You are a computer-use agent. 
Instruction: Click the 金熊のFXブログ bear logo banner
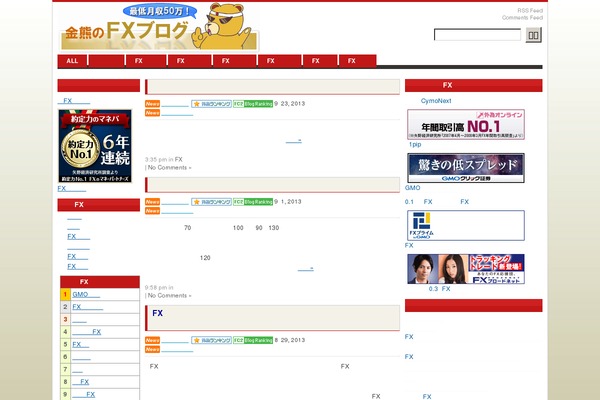(x=159, y=28)
